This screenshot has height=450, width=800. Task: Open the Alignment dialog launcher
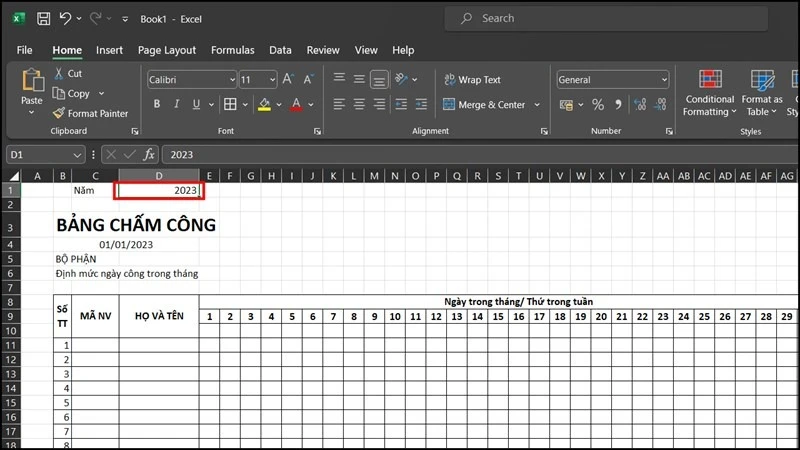(544, 131)
